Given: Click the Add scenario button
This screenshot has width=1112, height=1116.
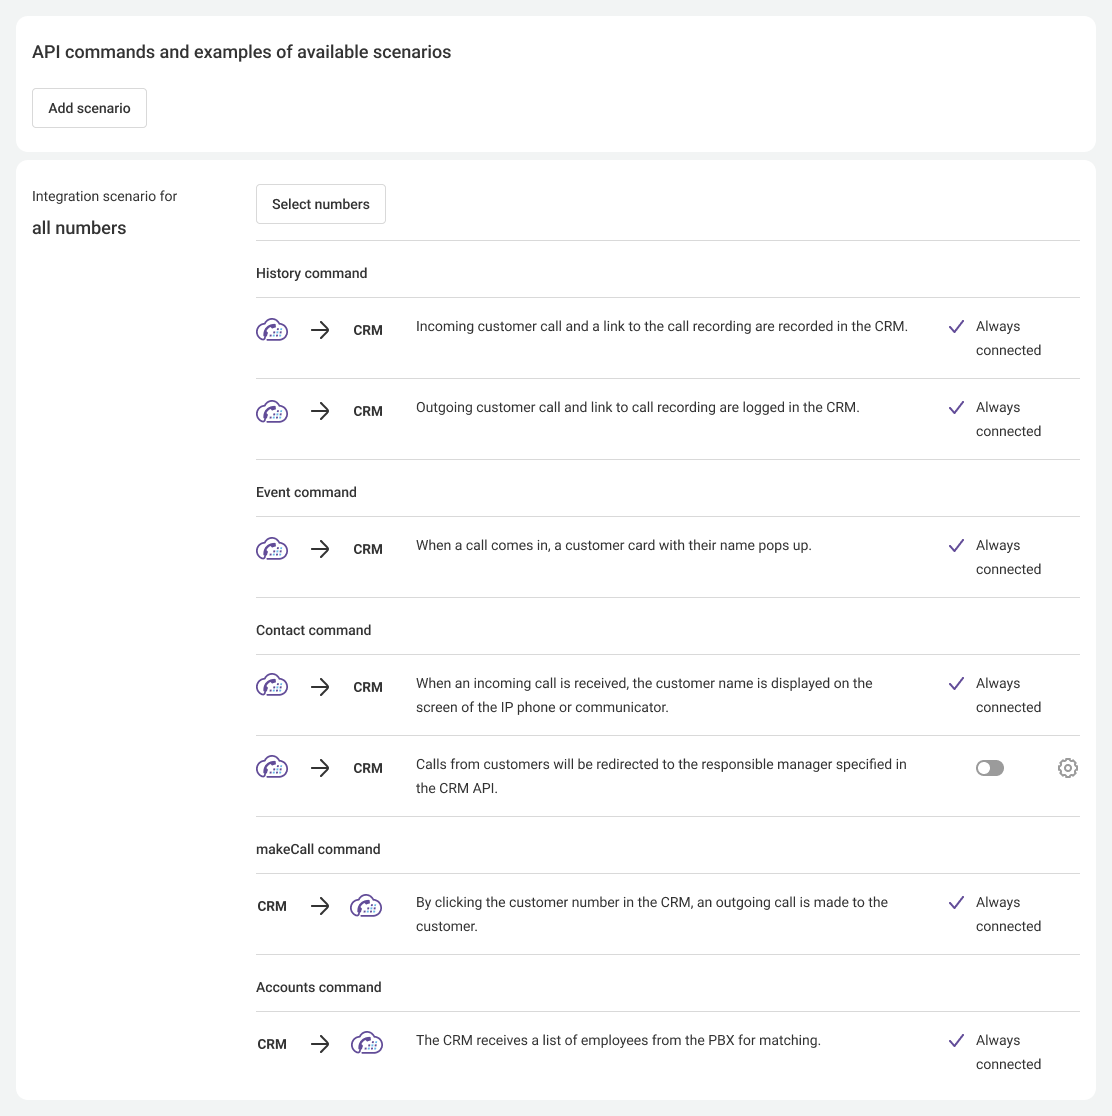Looking at the screenshot, I should pyautogui.click(x=89, y=108).
